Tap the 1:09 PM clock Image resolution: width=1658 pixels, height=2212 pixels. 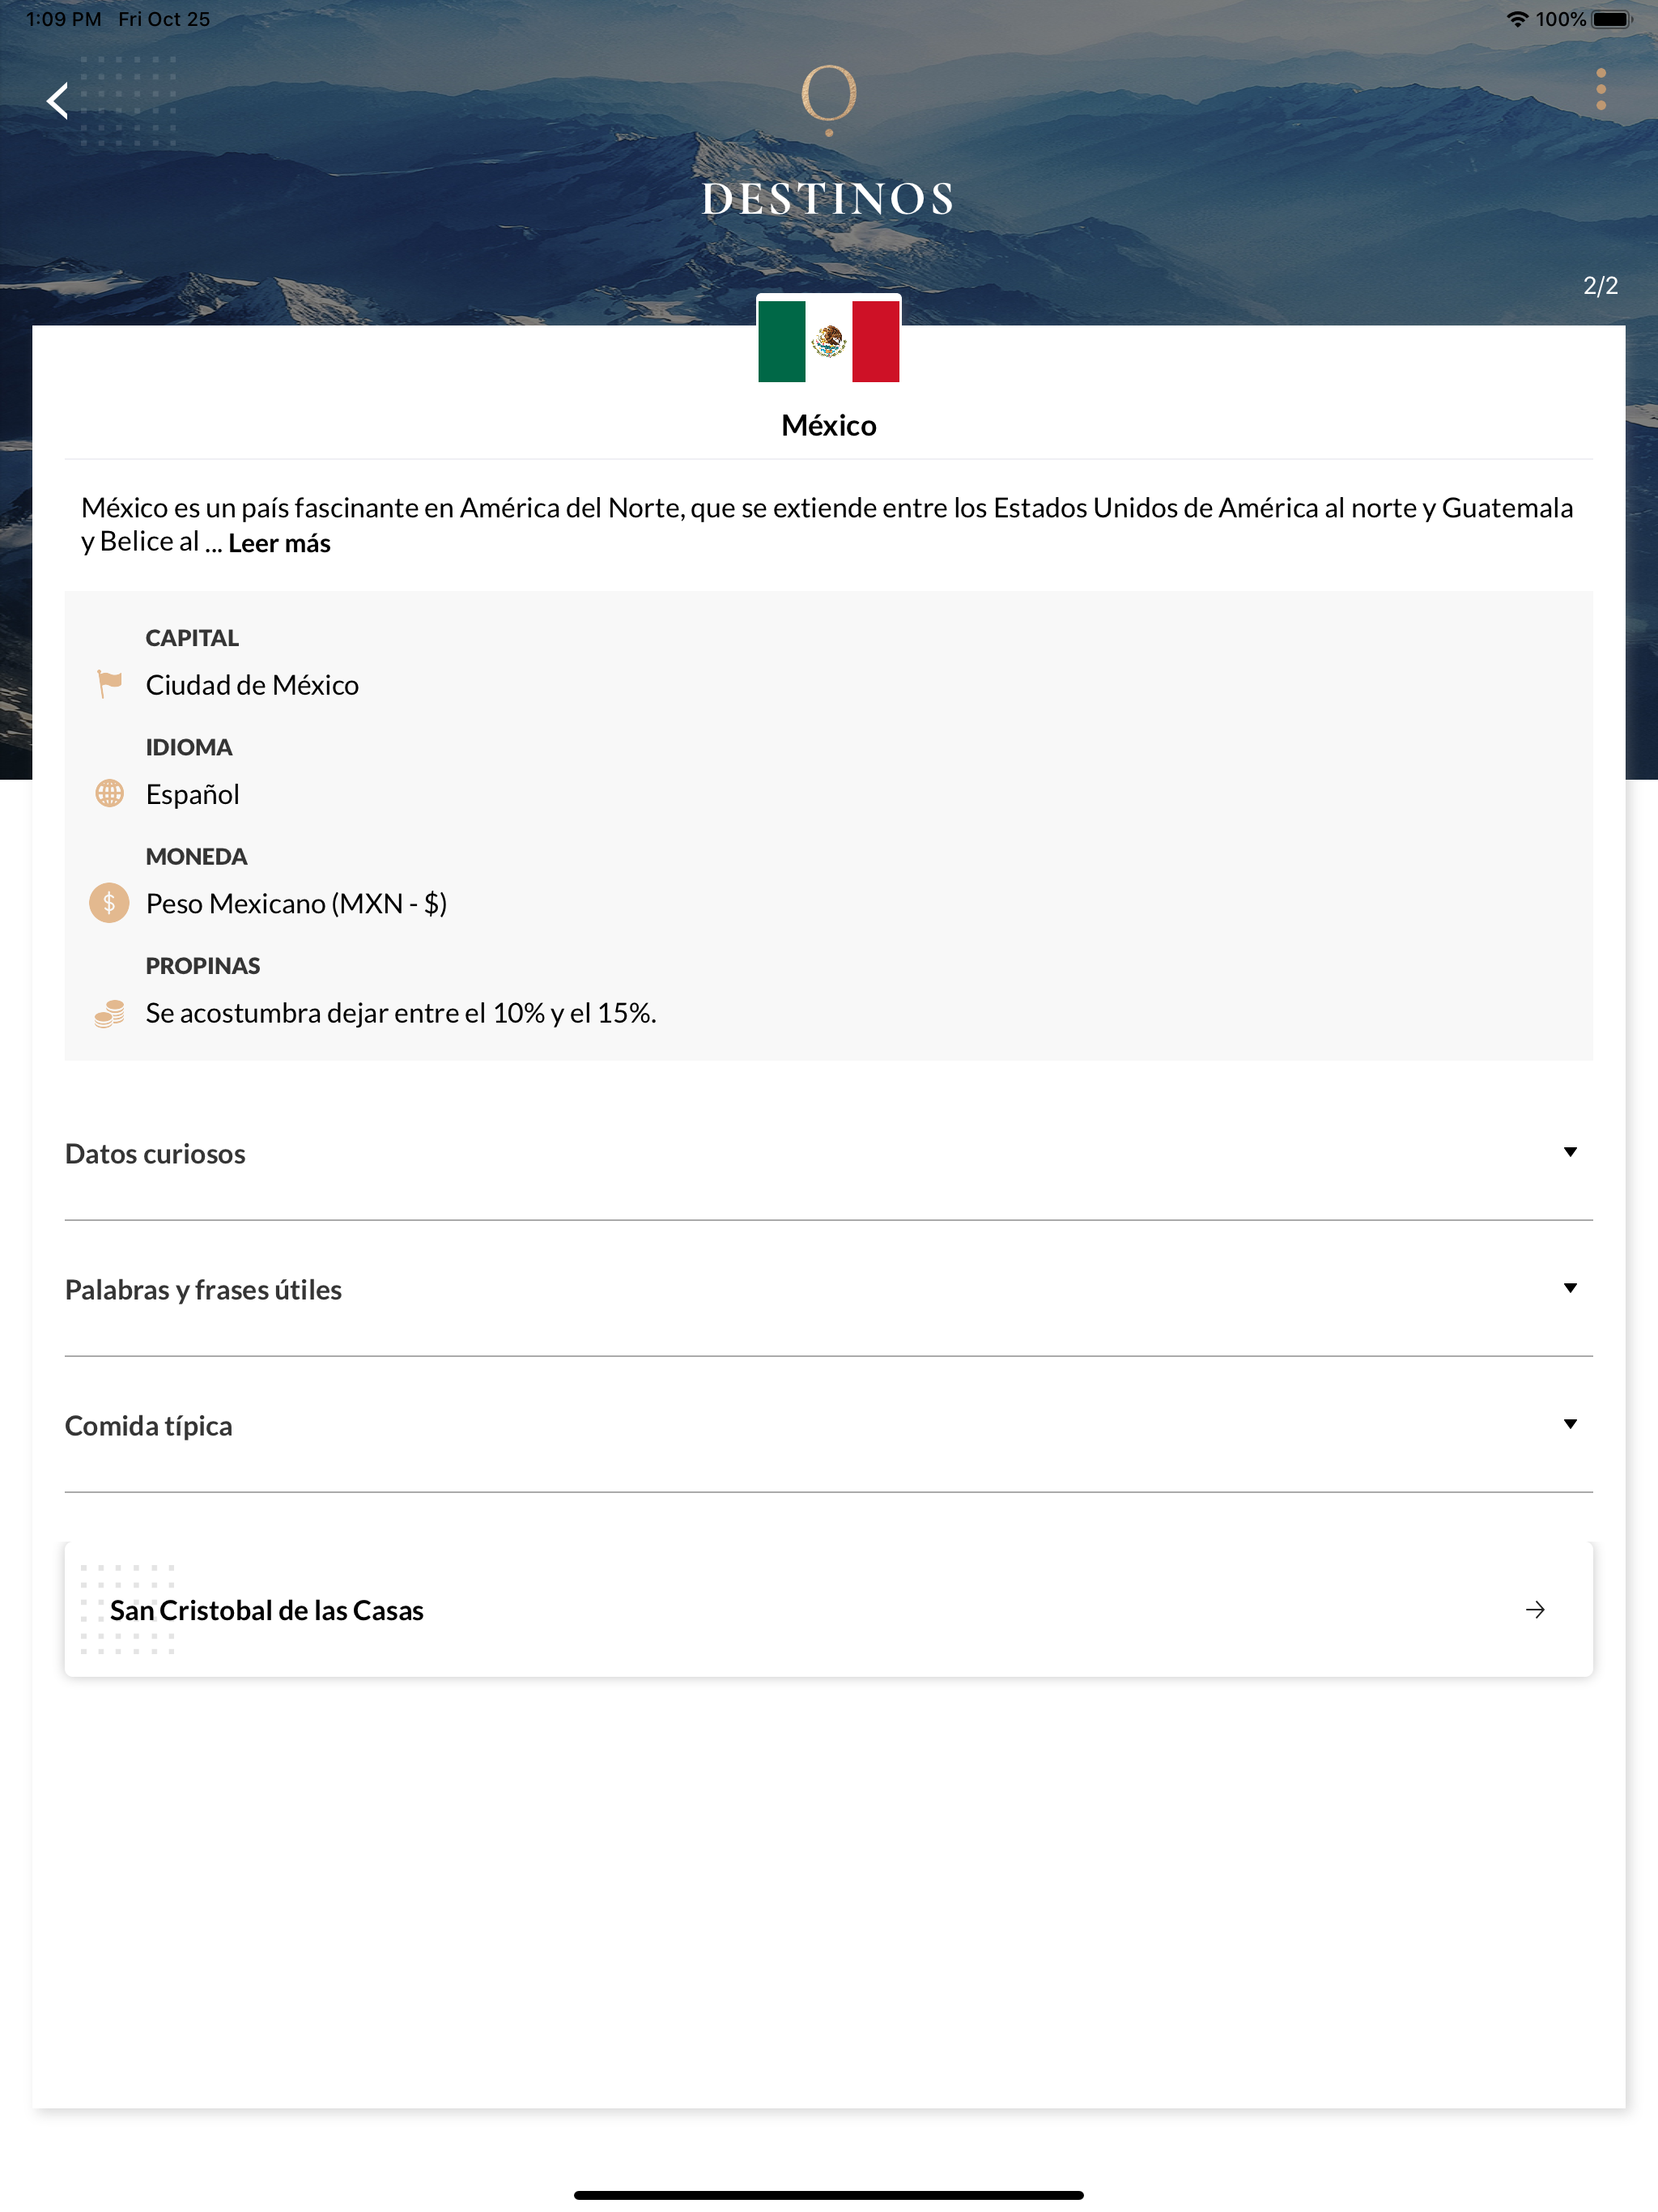(64, 19)
